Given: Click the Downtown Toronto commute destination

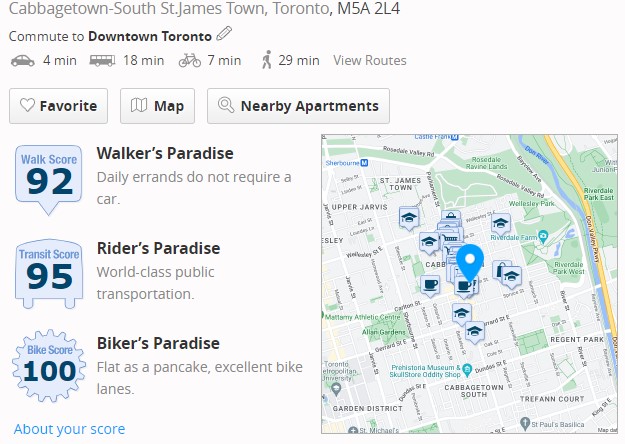Looking at the screenshot, I should [150, 36].
